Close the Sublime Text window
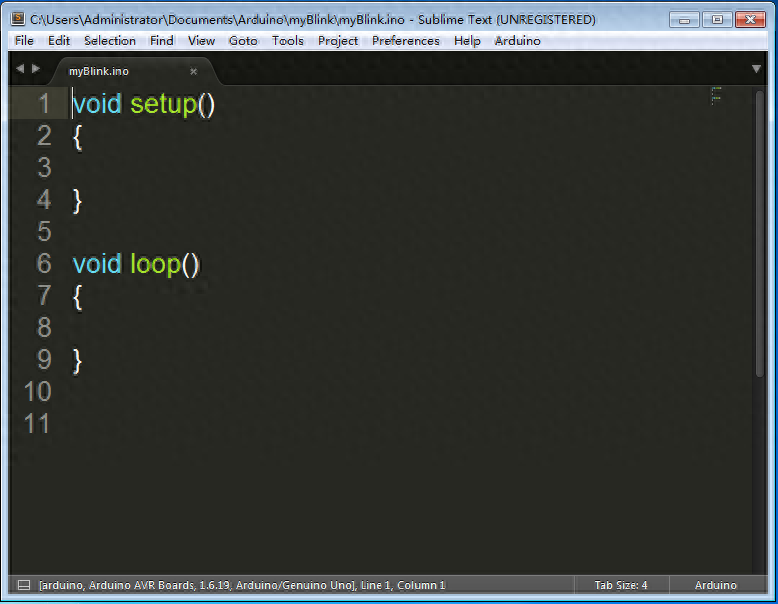 point(750,20)
